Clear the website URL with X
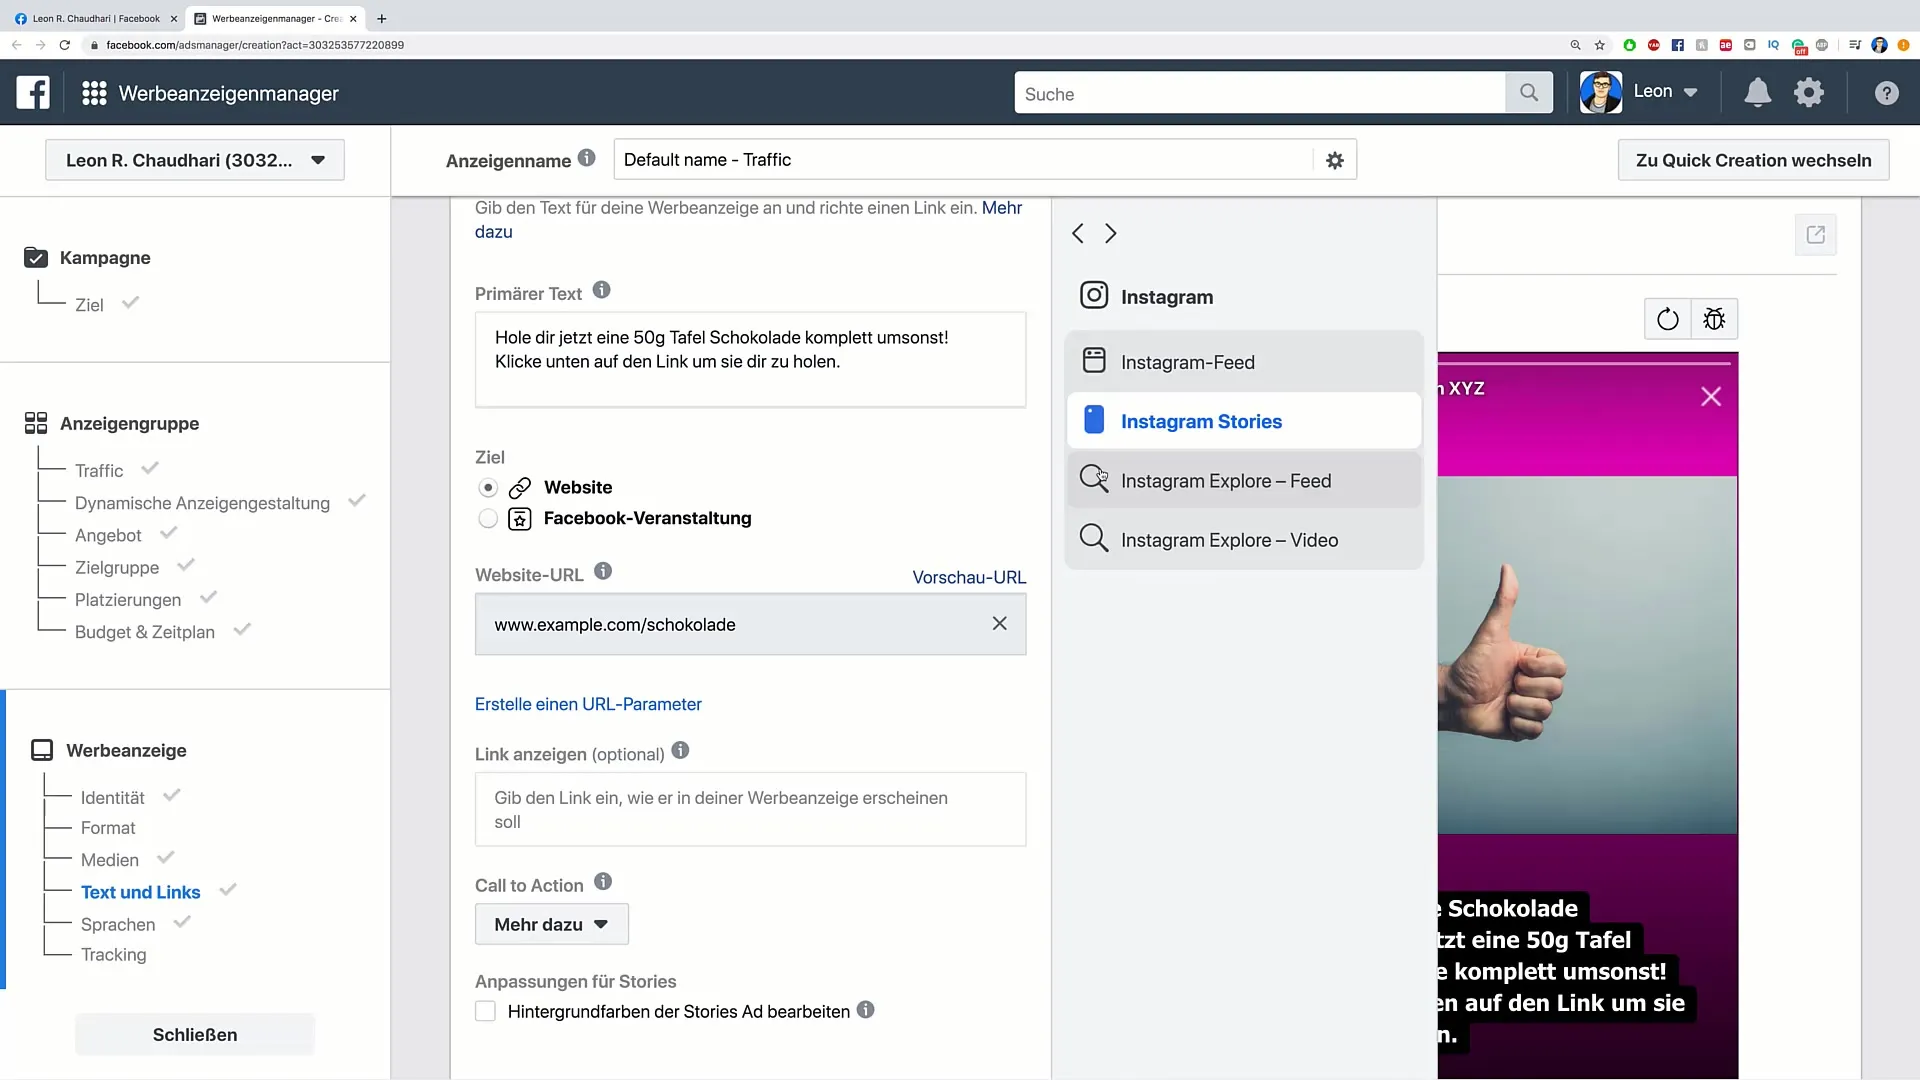Viewport: 1920px width, 1080px height. click(x=999, y=623)
